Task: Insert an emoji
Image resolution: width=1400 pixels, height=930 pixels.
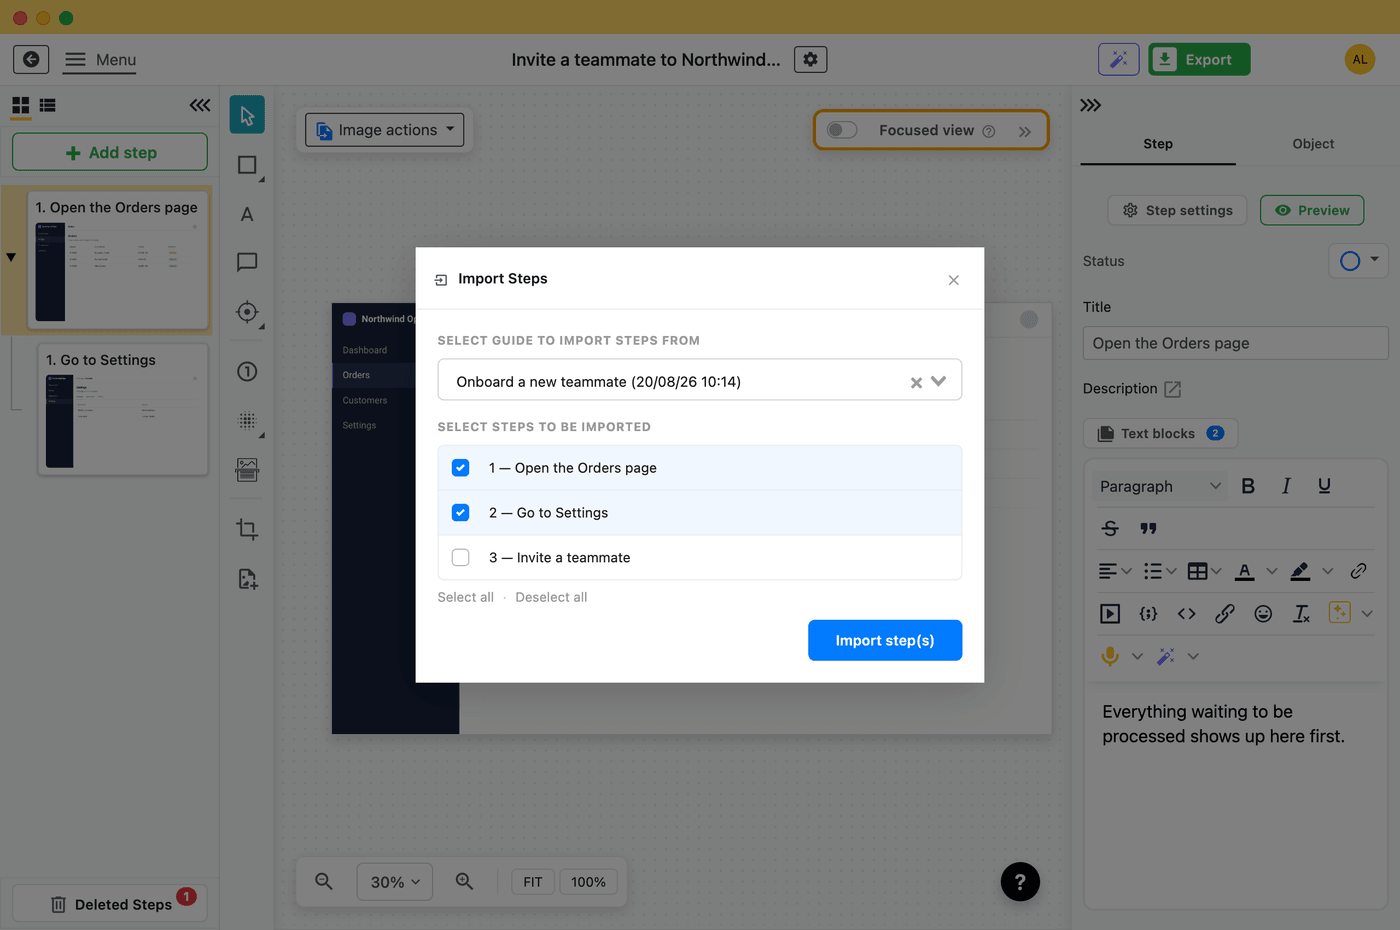Action: point(1263,614)
